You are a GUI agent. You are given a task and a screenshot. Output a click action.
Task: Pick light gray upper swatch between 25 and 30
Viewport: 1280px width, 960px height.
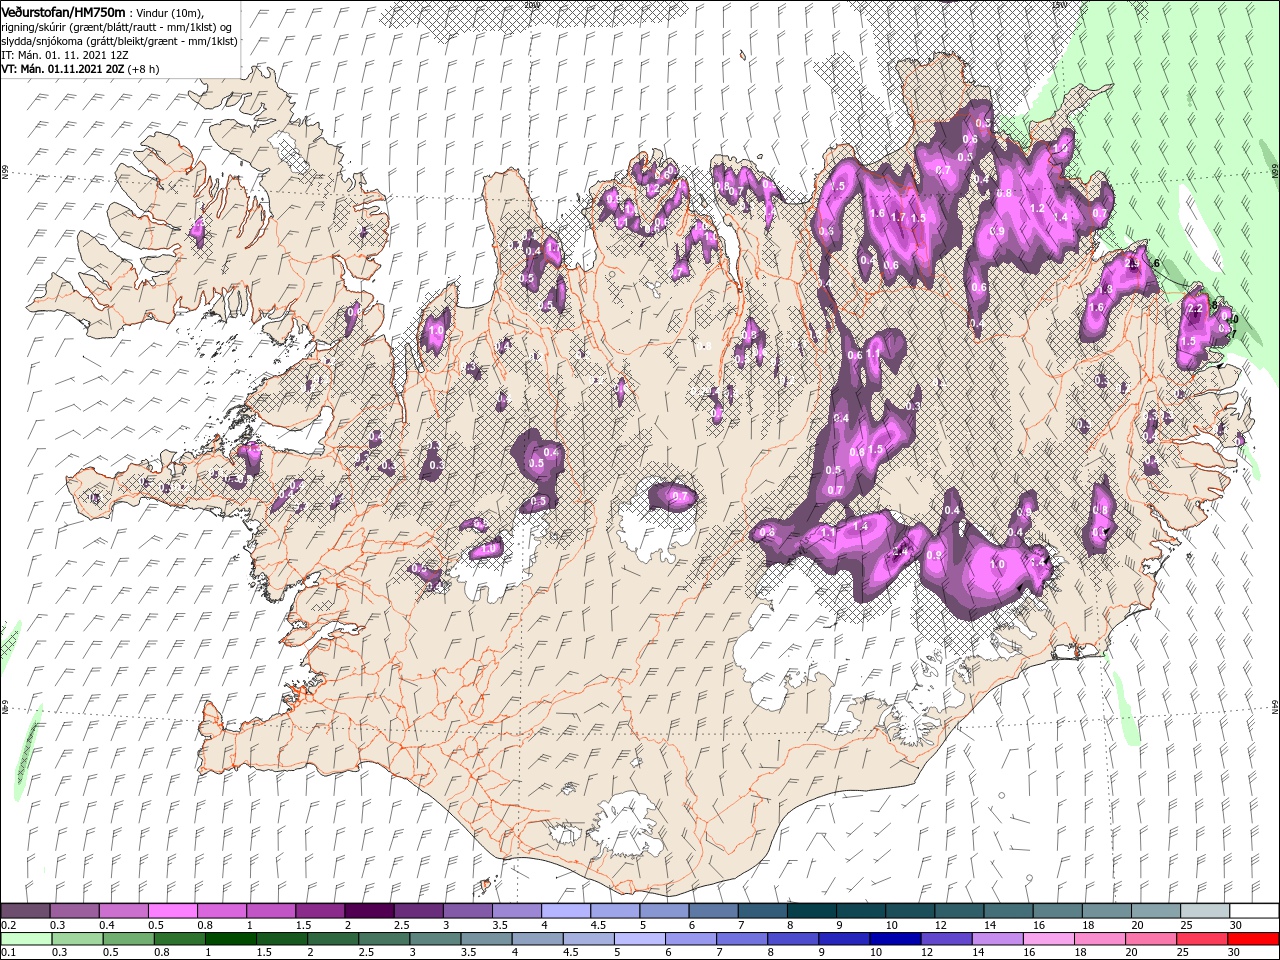click(x=1204, y=911)
